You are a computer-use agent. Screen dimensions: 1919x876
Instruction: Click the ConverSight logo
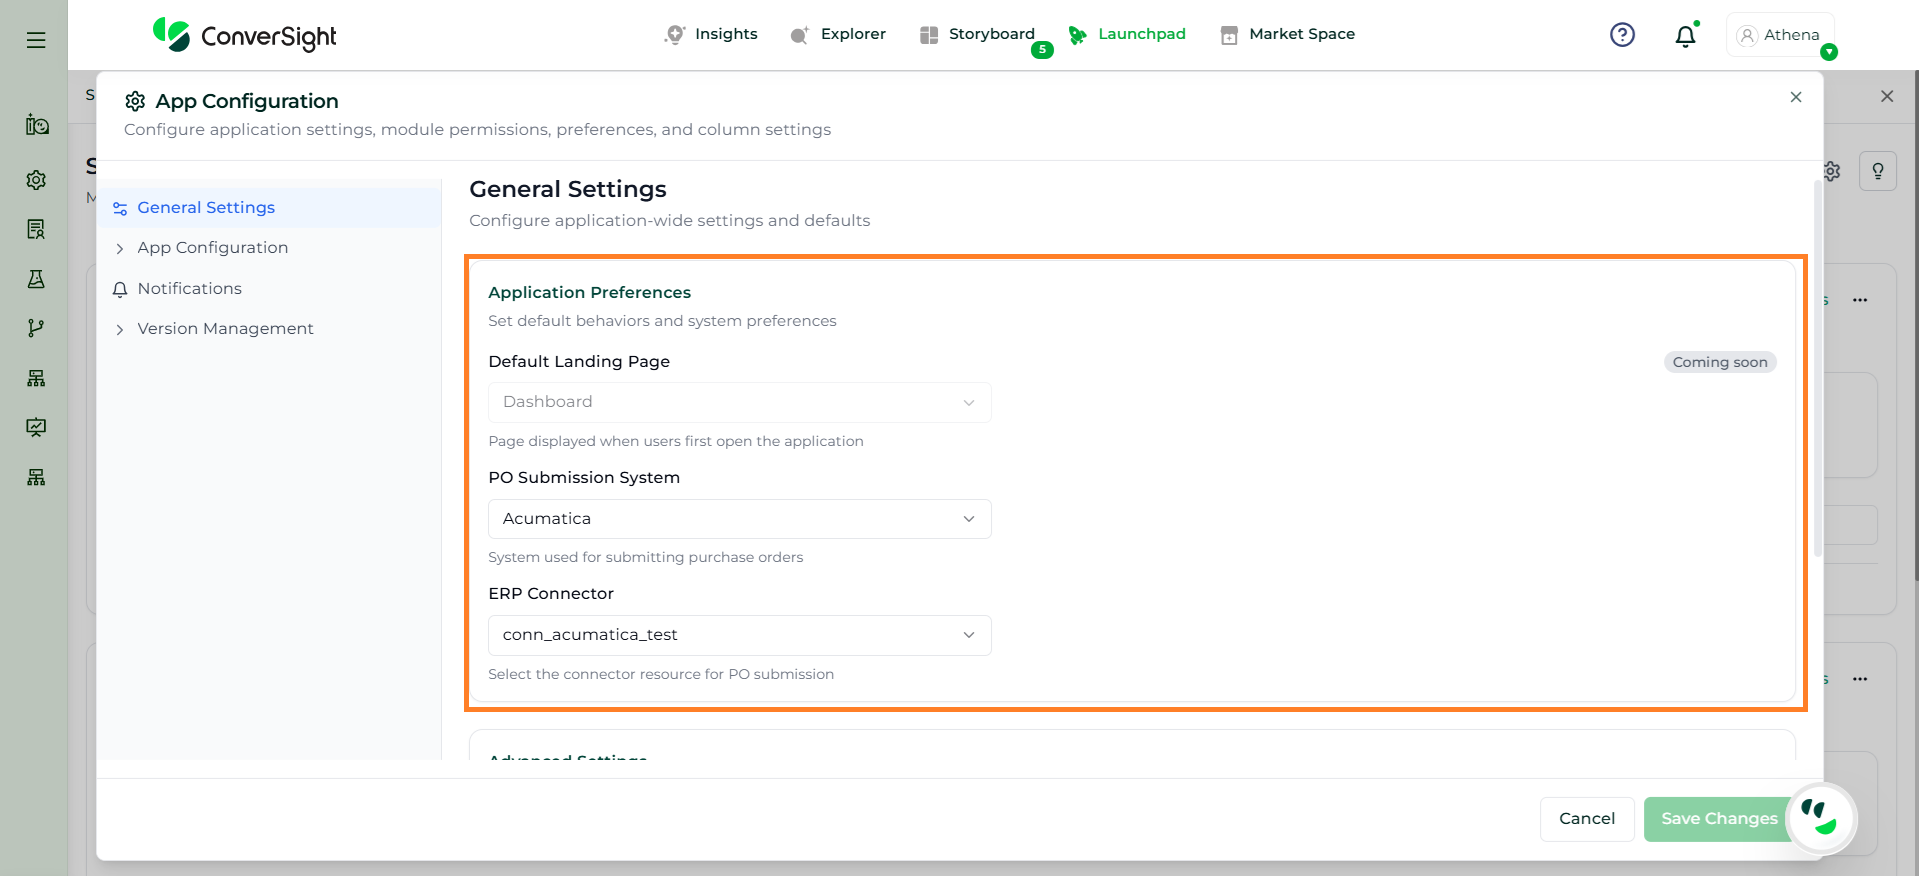pos(245,35)
